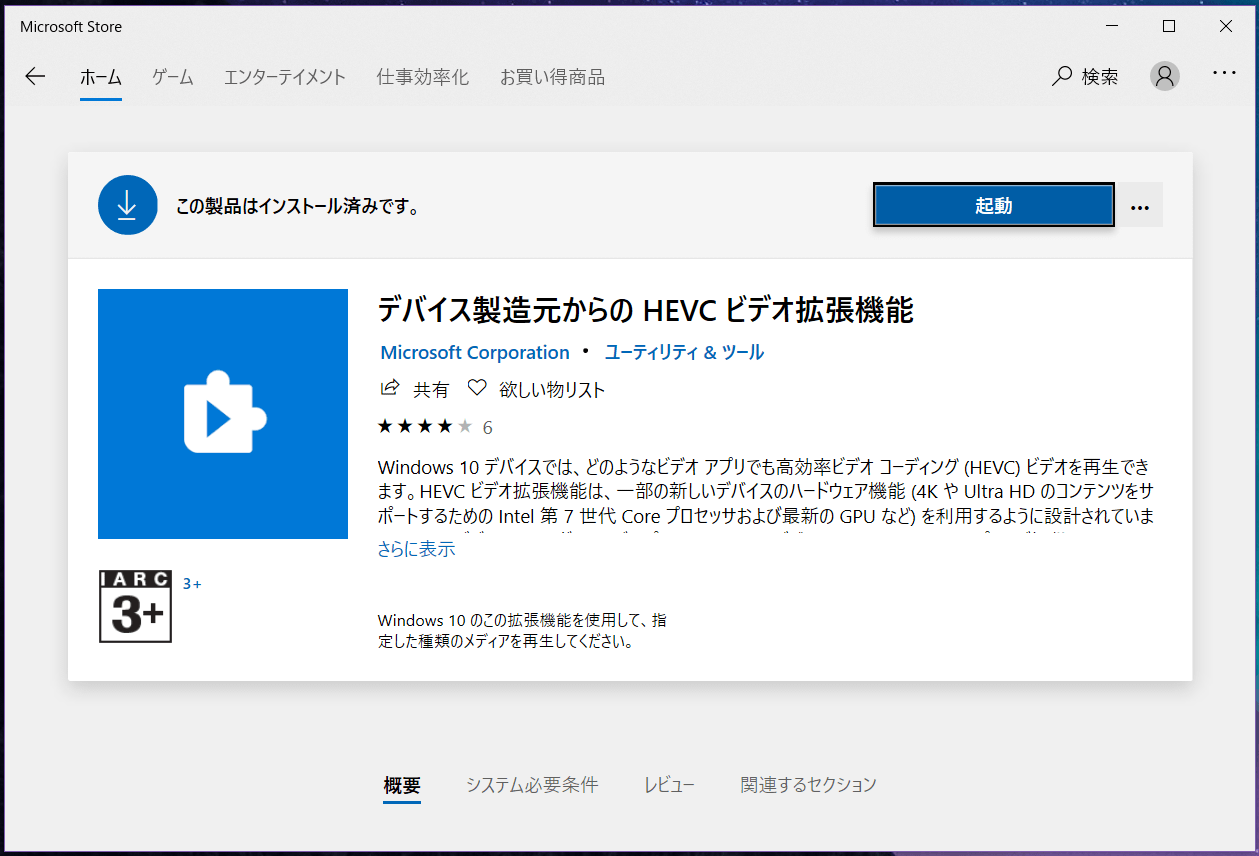Jump to 関連するセクション
1259x856 pixels.
coord(808,785)
